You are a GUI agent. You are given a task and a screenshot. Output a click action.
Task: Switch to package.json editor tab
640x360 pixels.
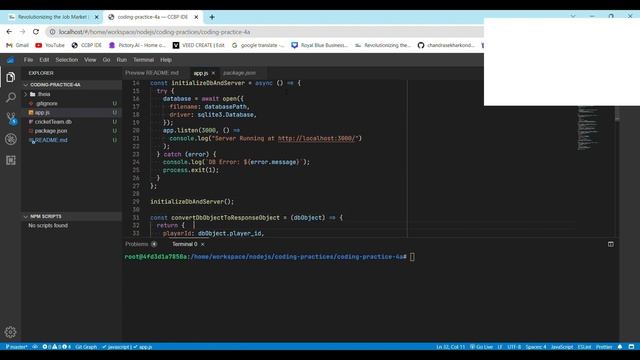click(240, 73)
